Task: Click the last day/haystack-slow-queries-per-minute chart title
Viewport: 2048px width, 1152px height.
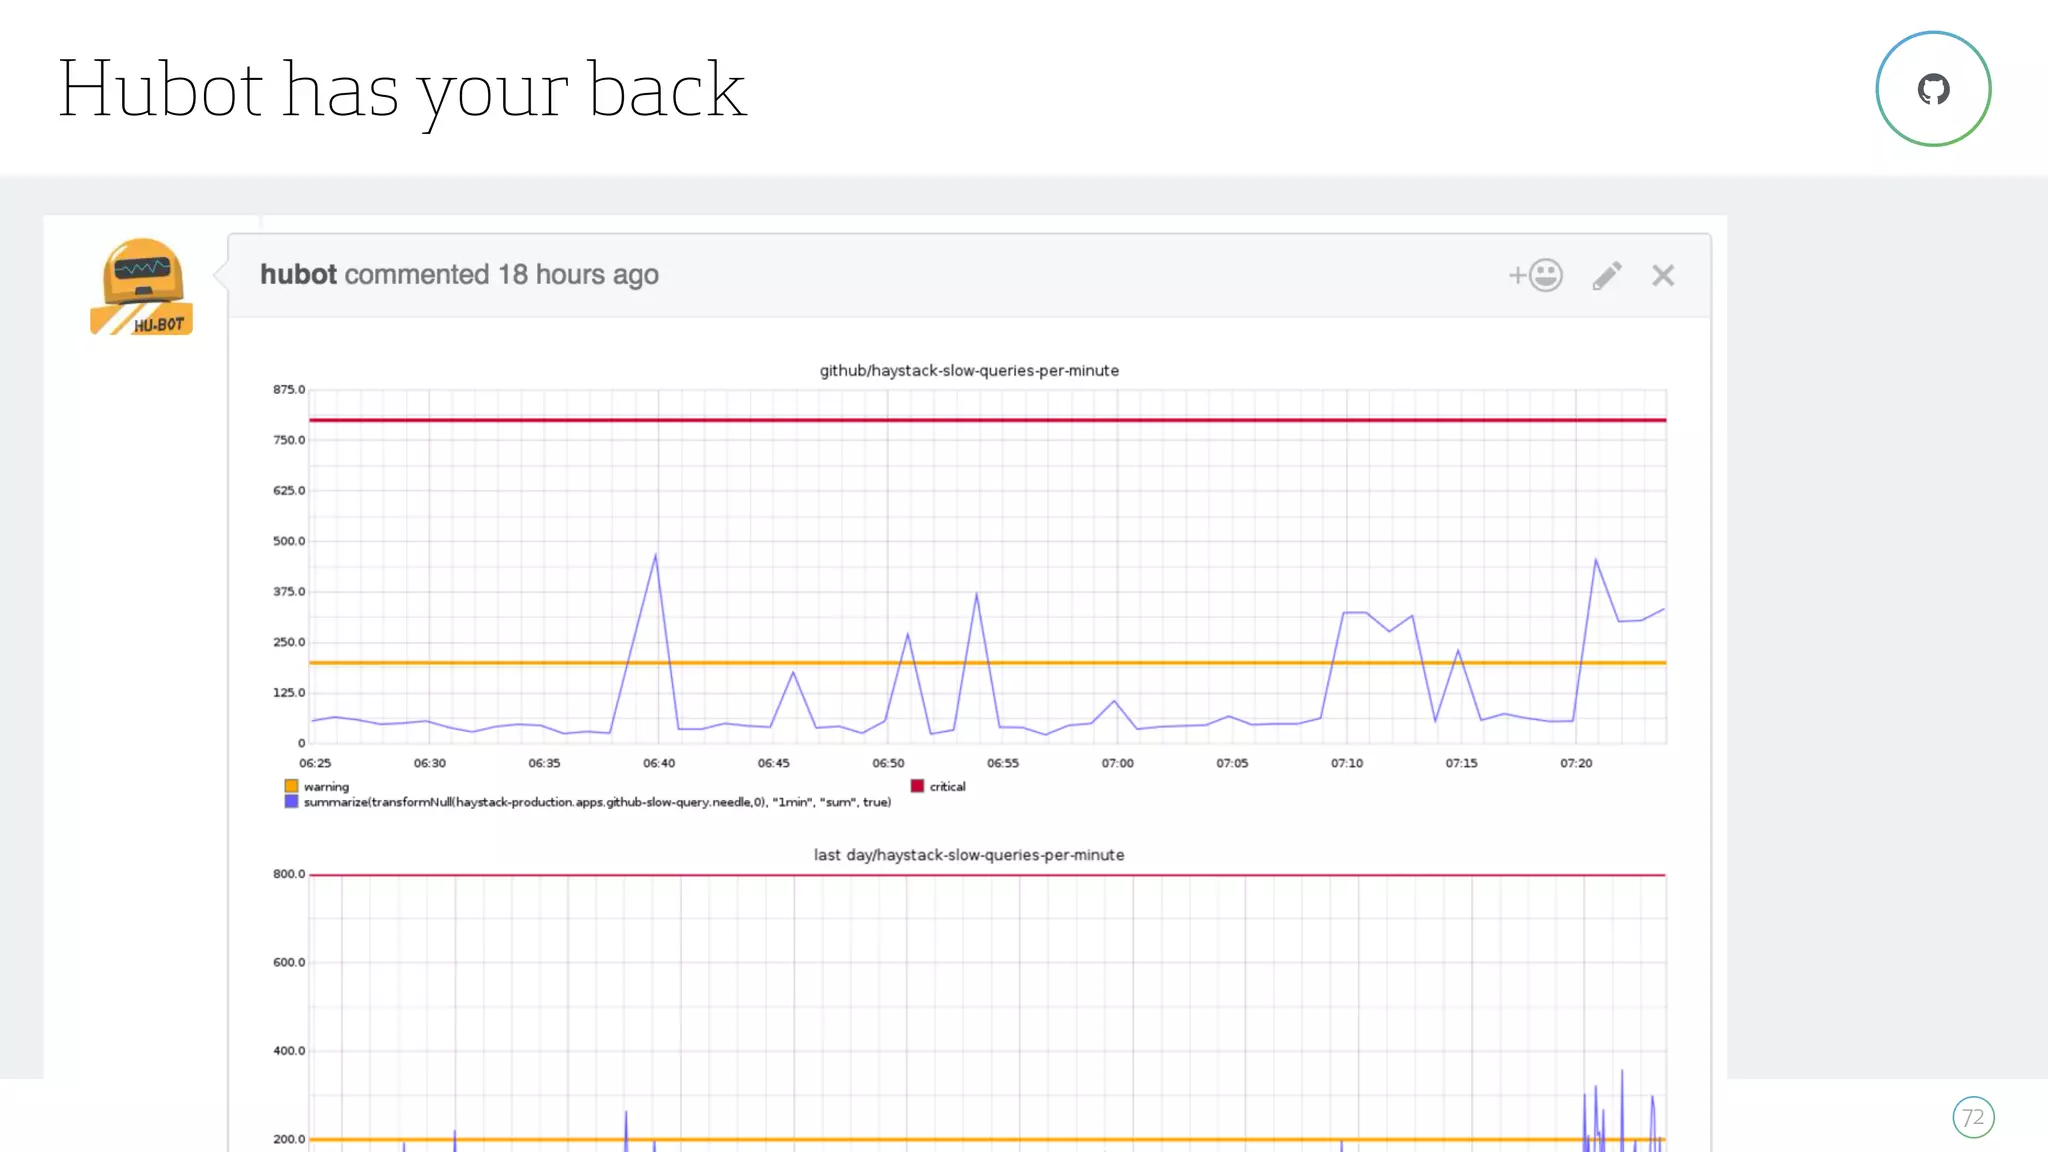Action: (x=968, y=855)
